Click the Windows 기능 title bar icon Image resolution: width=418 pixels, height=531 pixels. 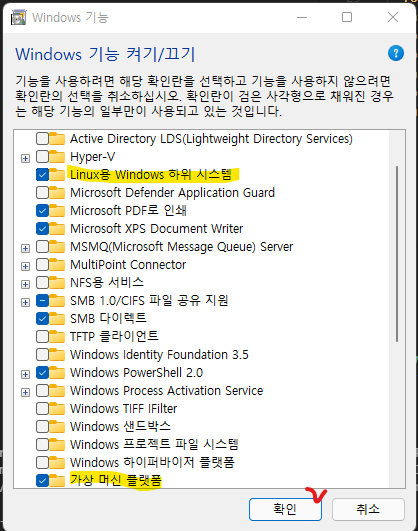[18, 17]
